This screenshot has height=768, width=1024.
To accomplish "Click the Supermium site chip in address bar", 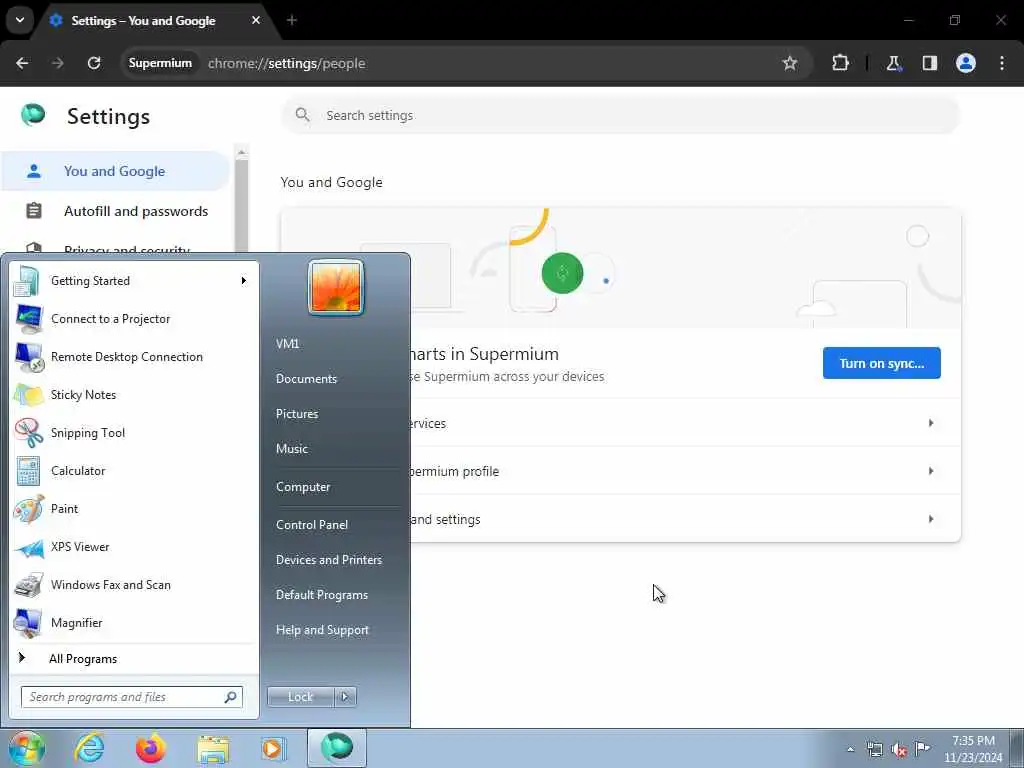I will tap(160, 63).
